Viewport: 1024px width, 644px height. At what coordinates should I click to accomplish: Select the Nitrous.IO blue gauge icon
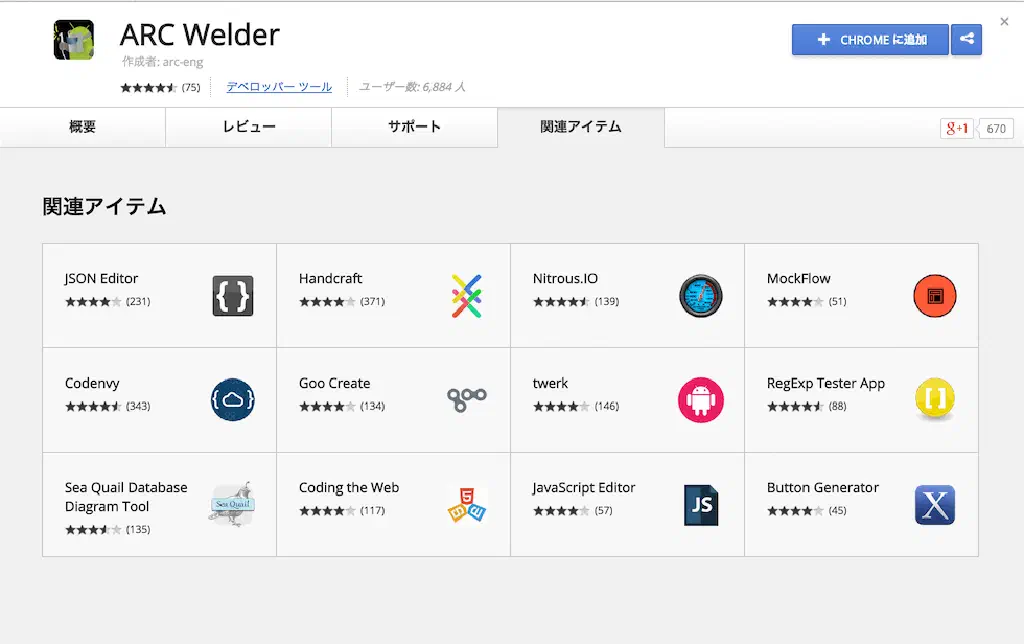(700, 296)
